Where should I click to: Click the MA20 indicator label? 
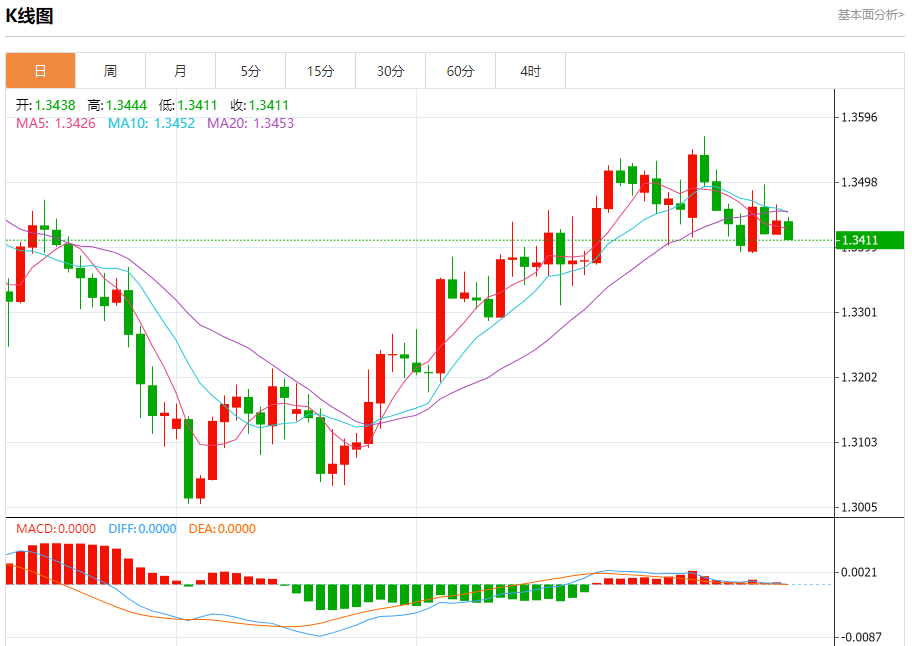click(x=250, y=123)
